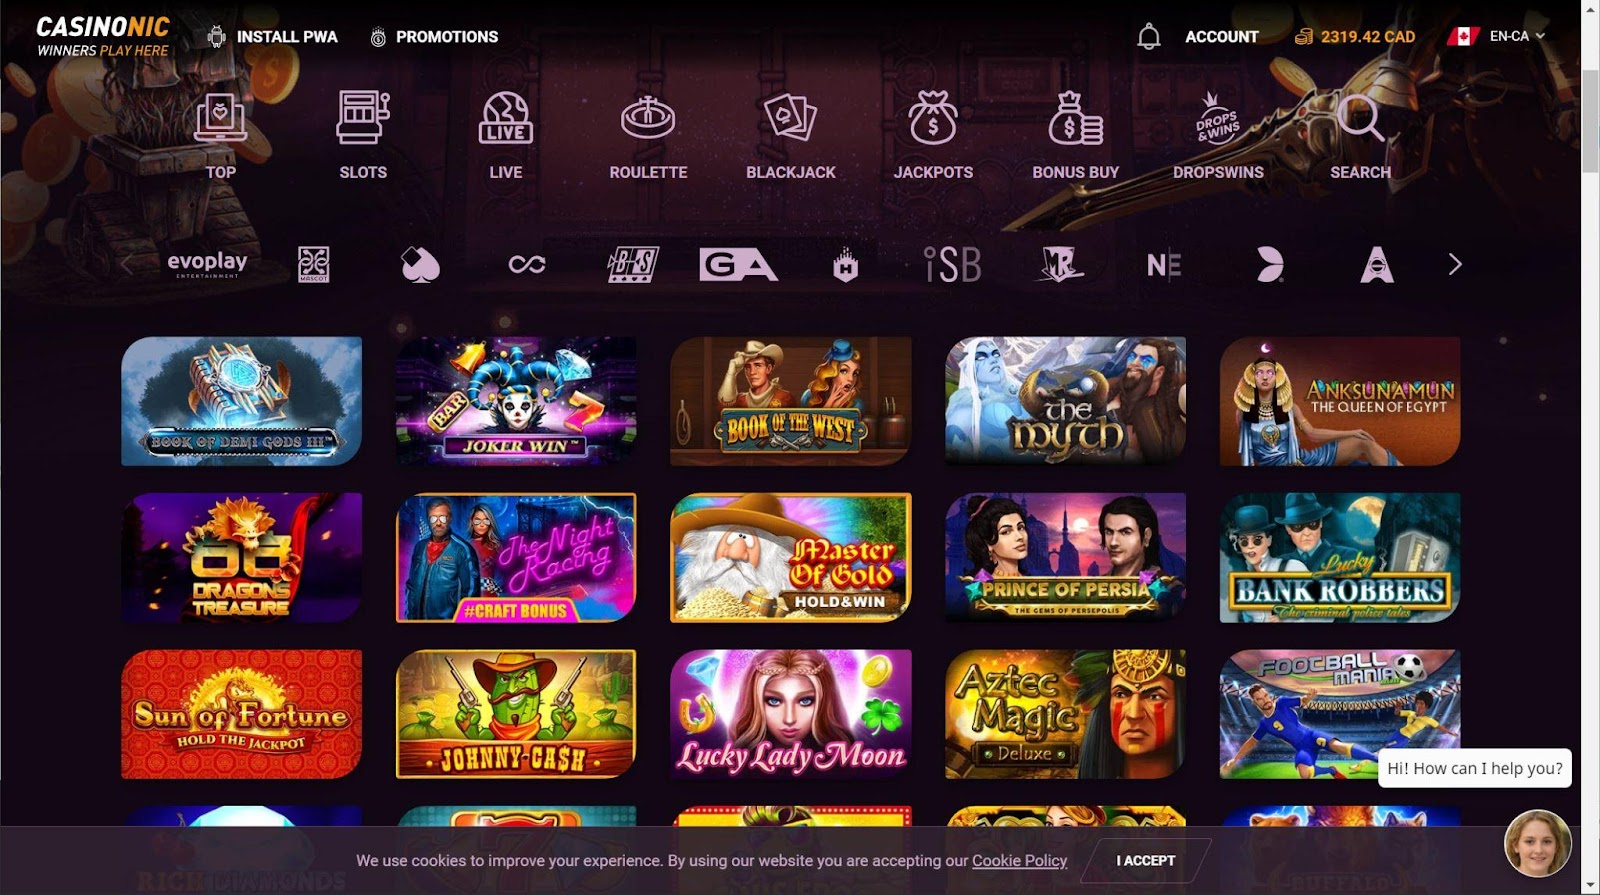Show next game providers with right arrow
1600x895 pixels.
click(1455, 264)
